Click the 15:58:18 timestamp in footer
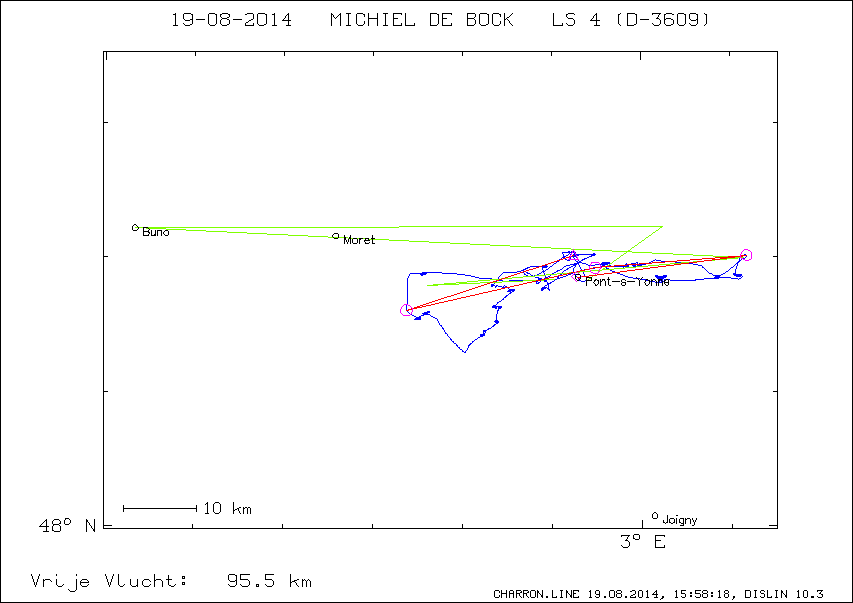The height and width of the screenshot is (603, 853). [x=706, y=594]
